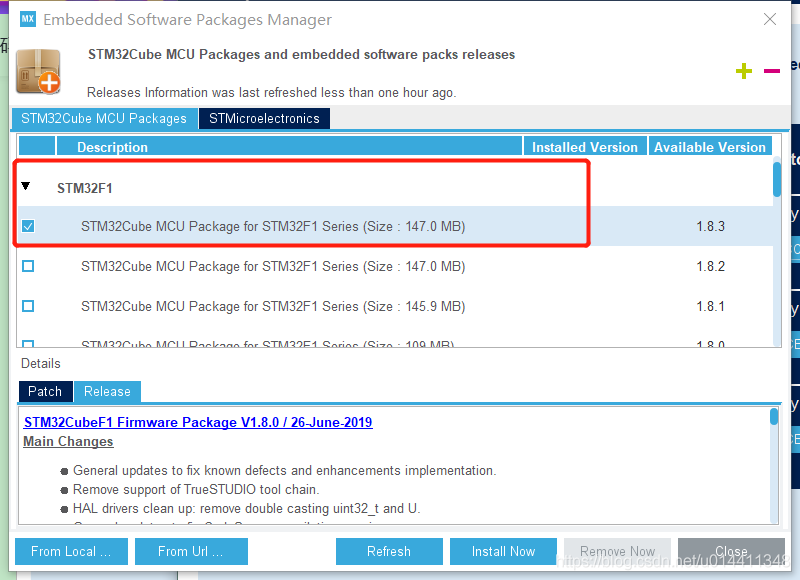Image resolution: width=800 pixels, height=580 pixels.
Task: Click the Available Version column header
Action: tap(710, 147)
